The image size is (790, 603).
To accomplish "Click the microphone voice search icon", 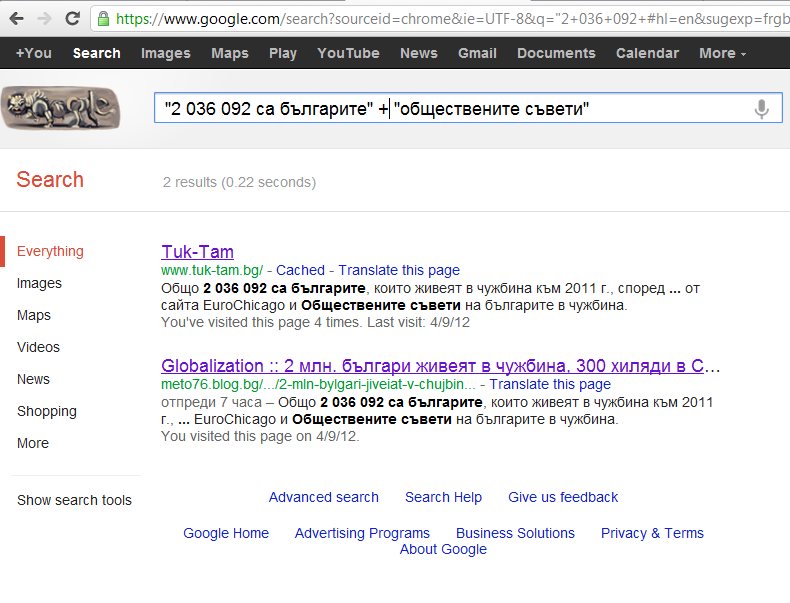I will coord(761,109).
